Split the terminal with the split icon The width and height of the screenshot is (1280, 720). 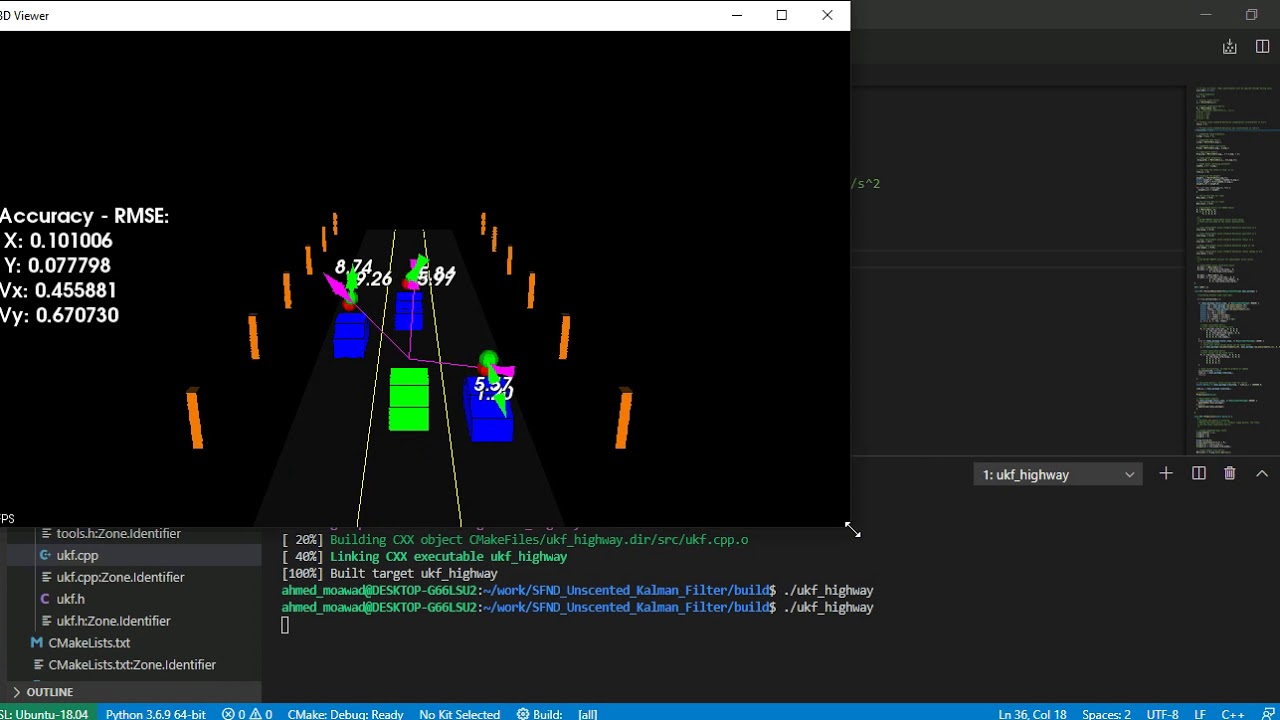coord(1198,474)
